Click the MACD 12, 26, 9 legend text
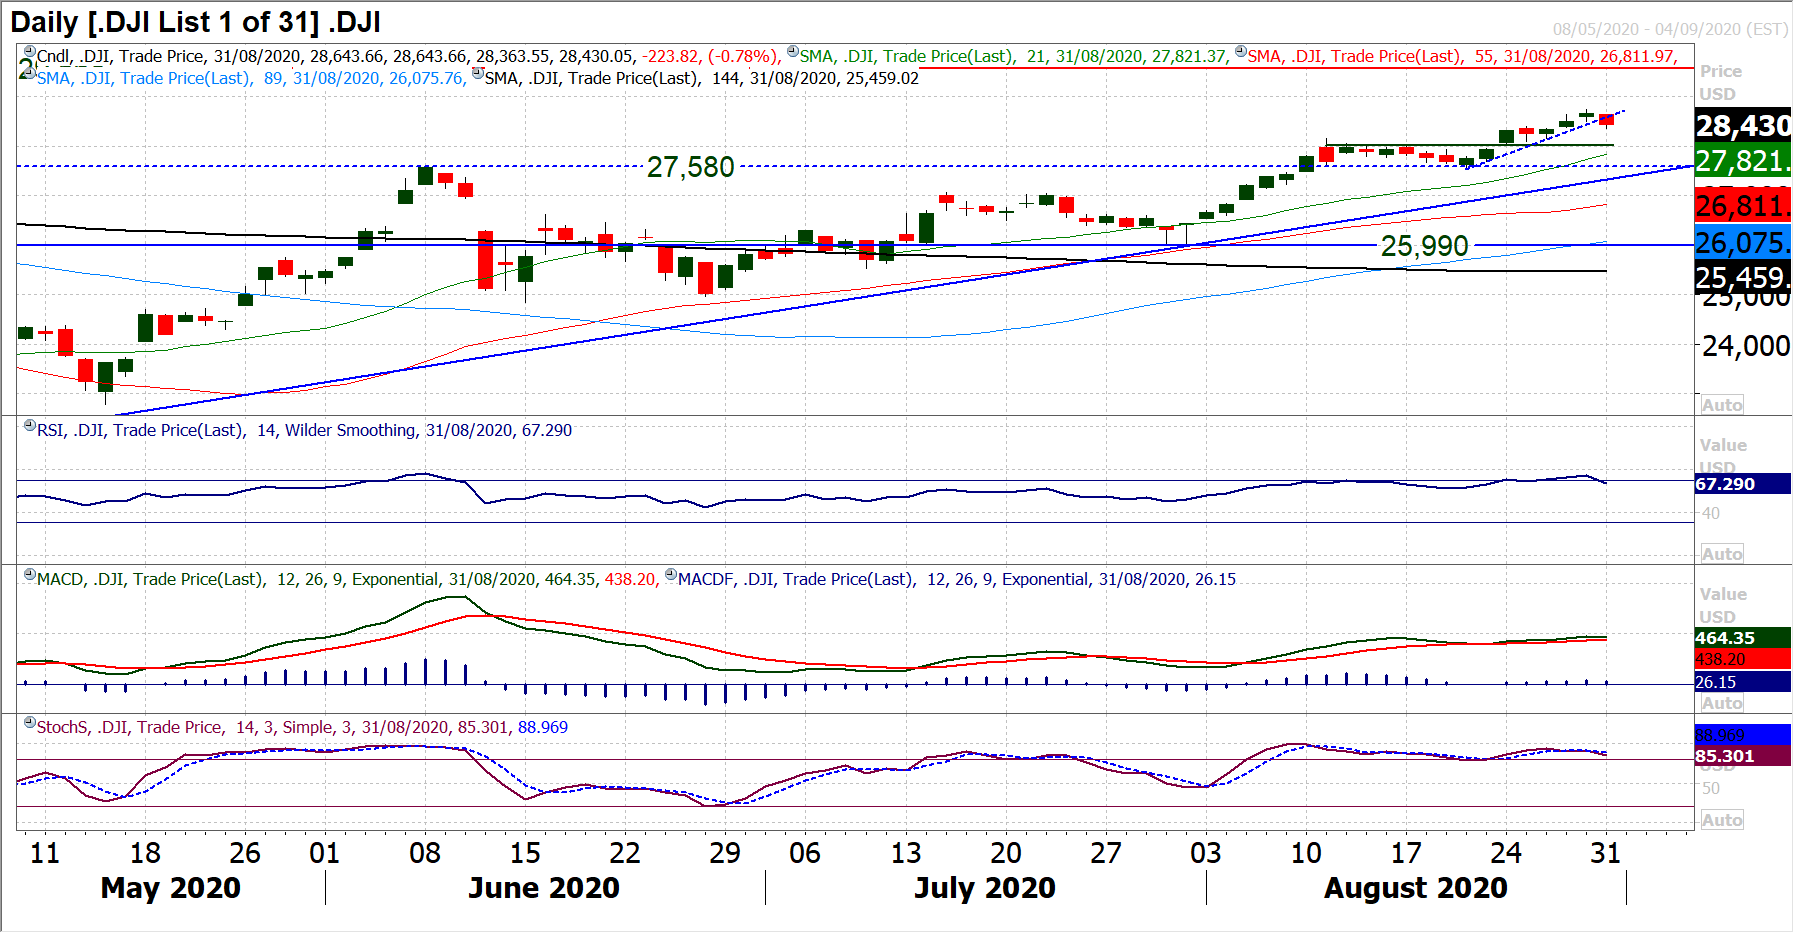Screen dimensions: 1794x933 347,579
